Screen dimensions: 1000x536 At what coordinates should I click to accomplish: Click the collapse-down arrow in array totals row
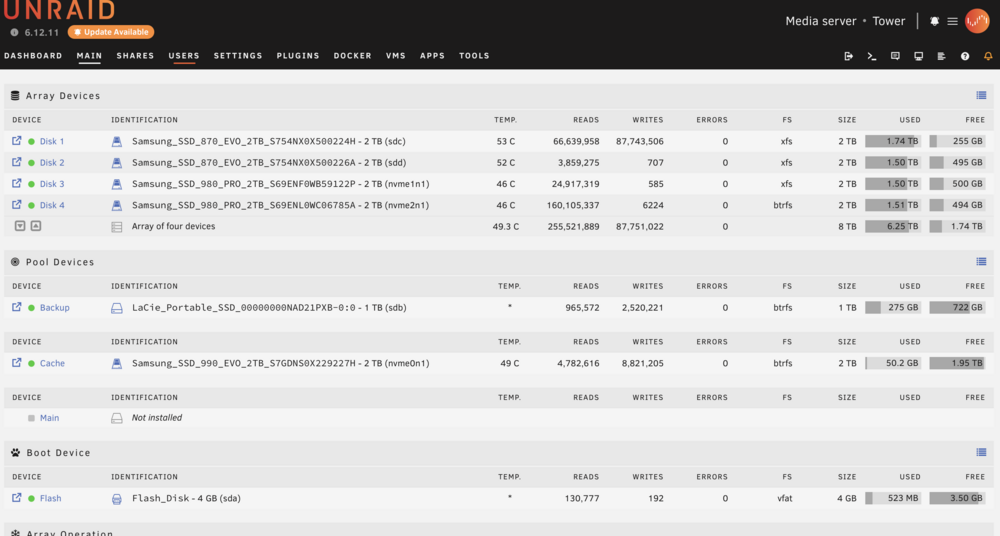point(20,226)
